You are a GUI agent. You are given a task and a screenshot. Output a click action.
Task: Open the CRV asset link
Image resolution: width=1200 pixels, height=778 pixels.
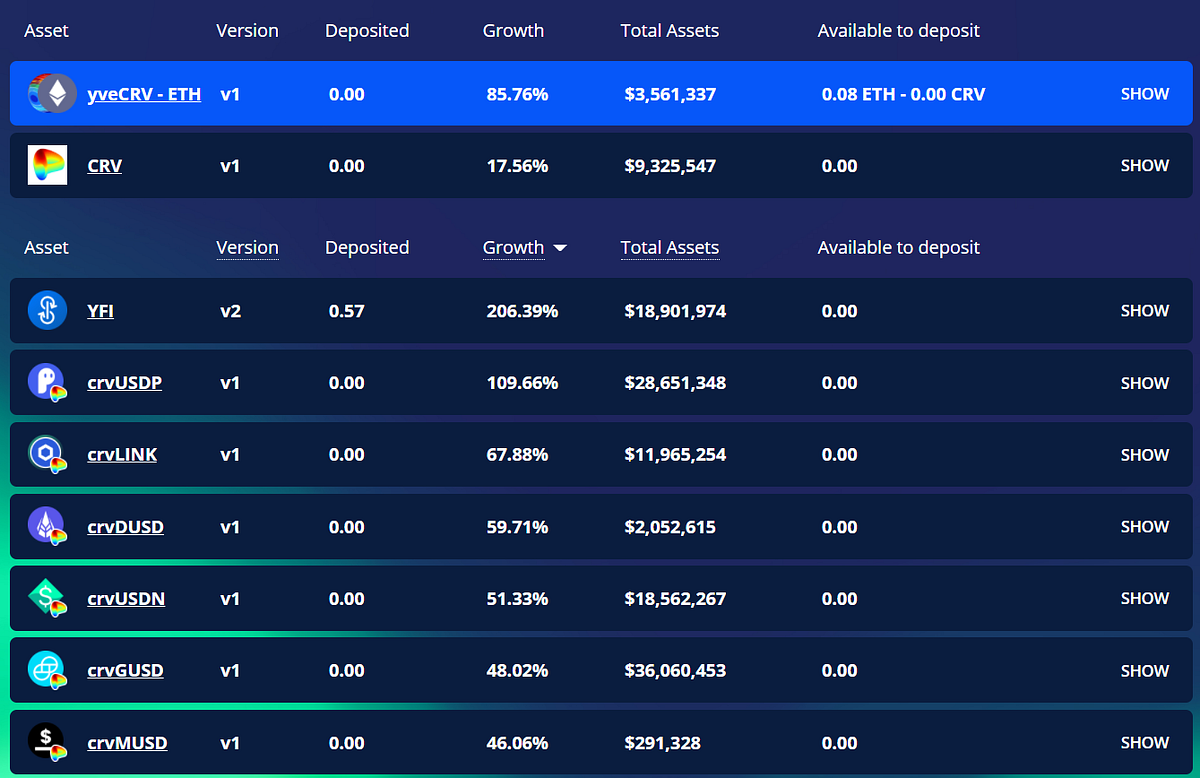105,166
